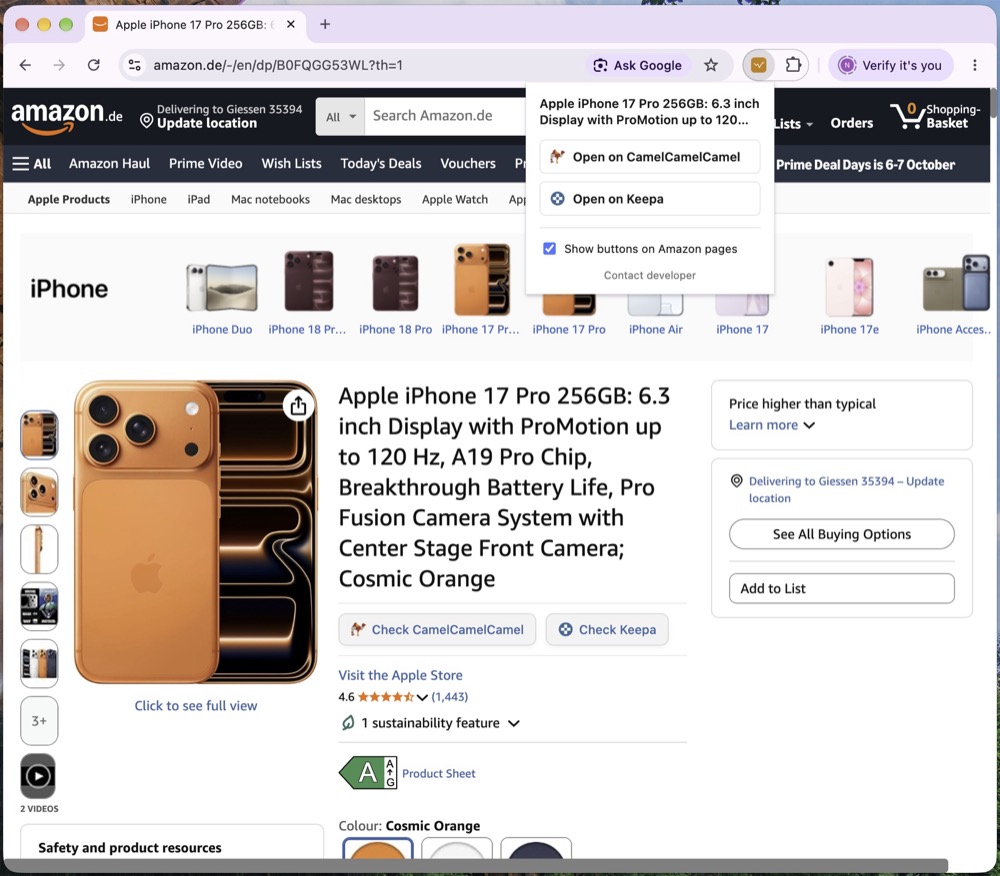Go back using browser back arrow
The height and width of the screenshot is (876, 1000).
coord(26,65)
